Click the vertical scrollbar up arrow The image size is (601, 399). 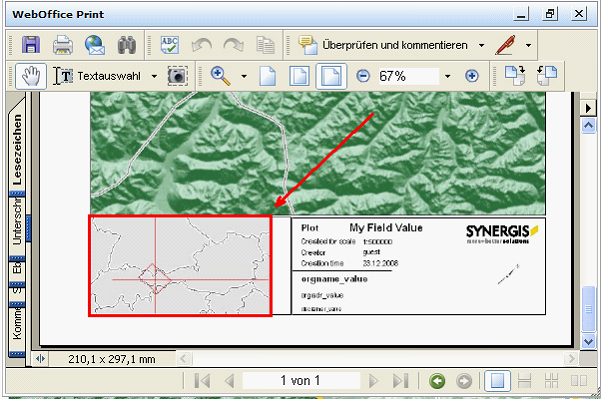point(588,125)
